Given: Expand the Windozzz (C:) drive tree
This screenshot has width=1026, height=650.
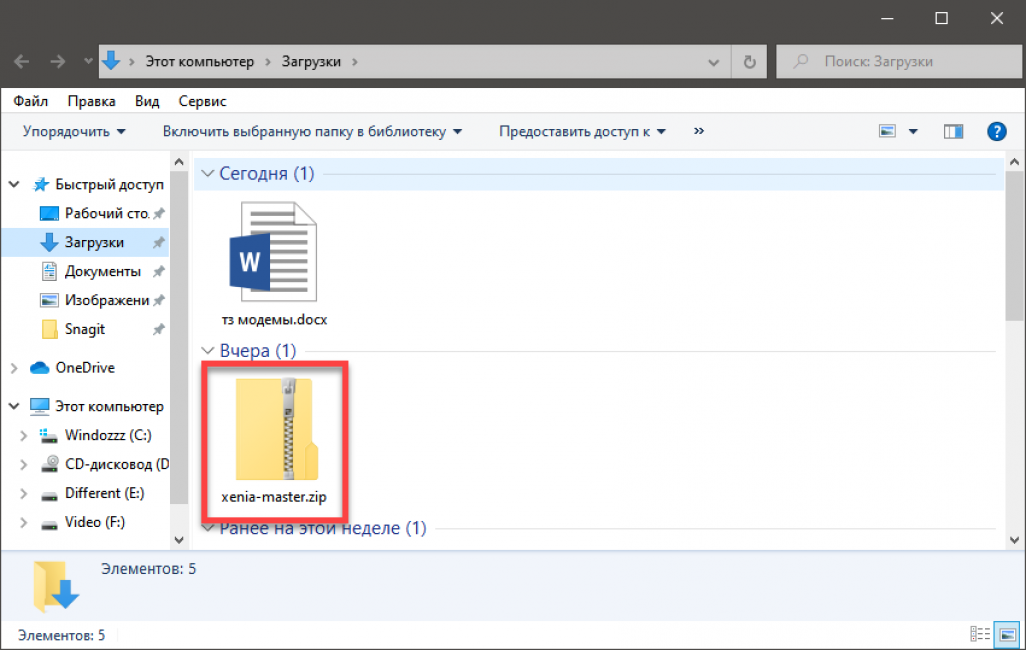Looking at the screenshot, I should click(x=24, y=436).
